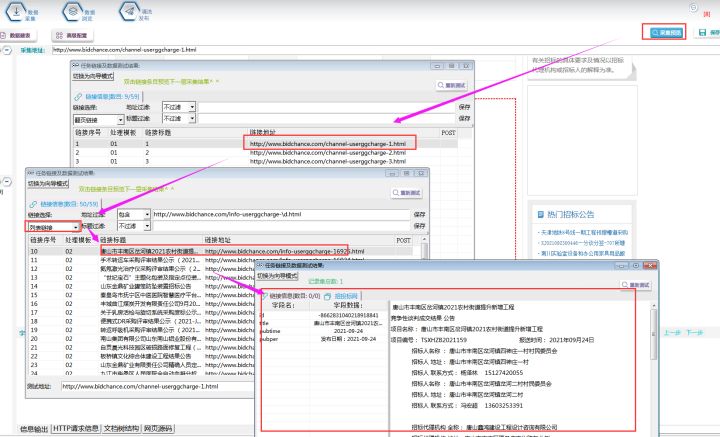Collapse the round minus expander beside 采集地址

(7, 50)
